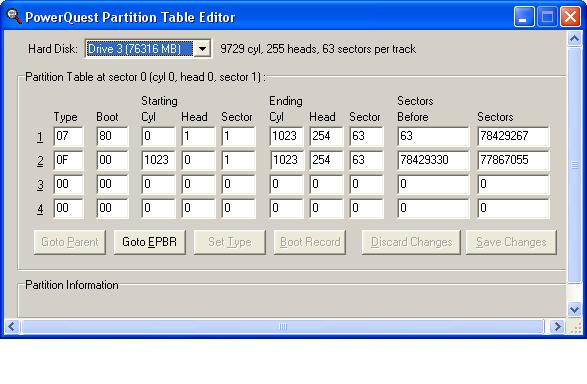Click partition 2 Ending Sector field 63

[367, 160]
